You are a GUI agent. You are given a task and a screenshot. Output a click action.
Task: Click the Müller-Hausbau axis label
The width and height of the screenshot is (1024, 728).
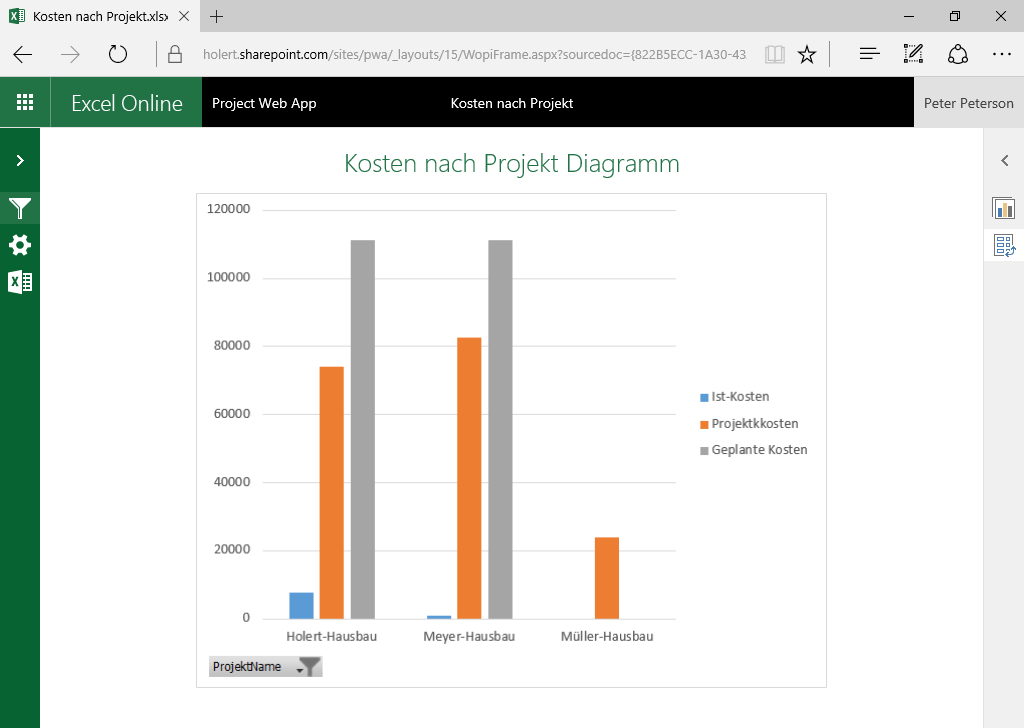click(x=607, y=637)
